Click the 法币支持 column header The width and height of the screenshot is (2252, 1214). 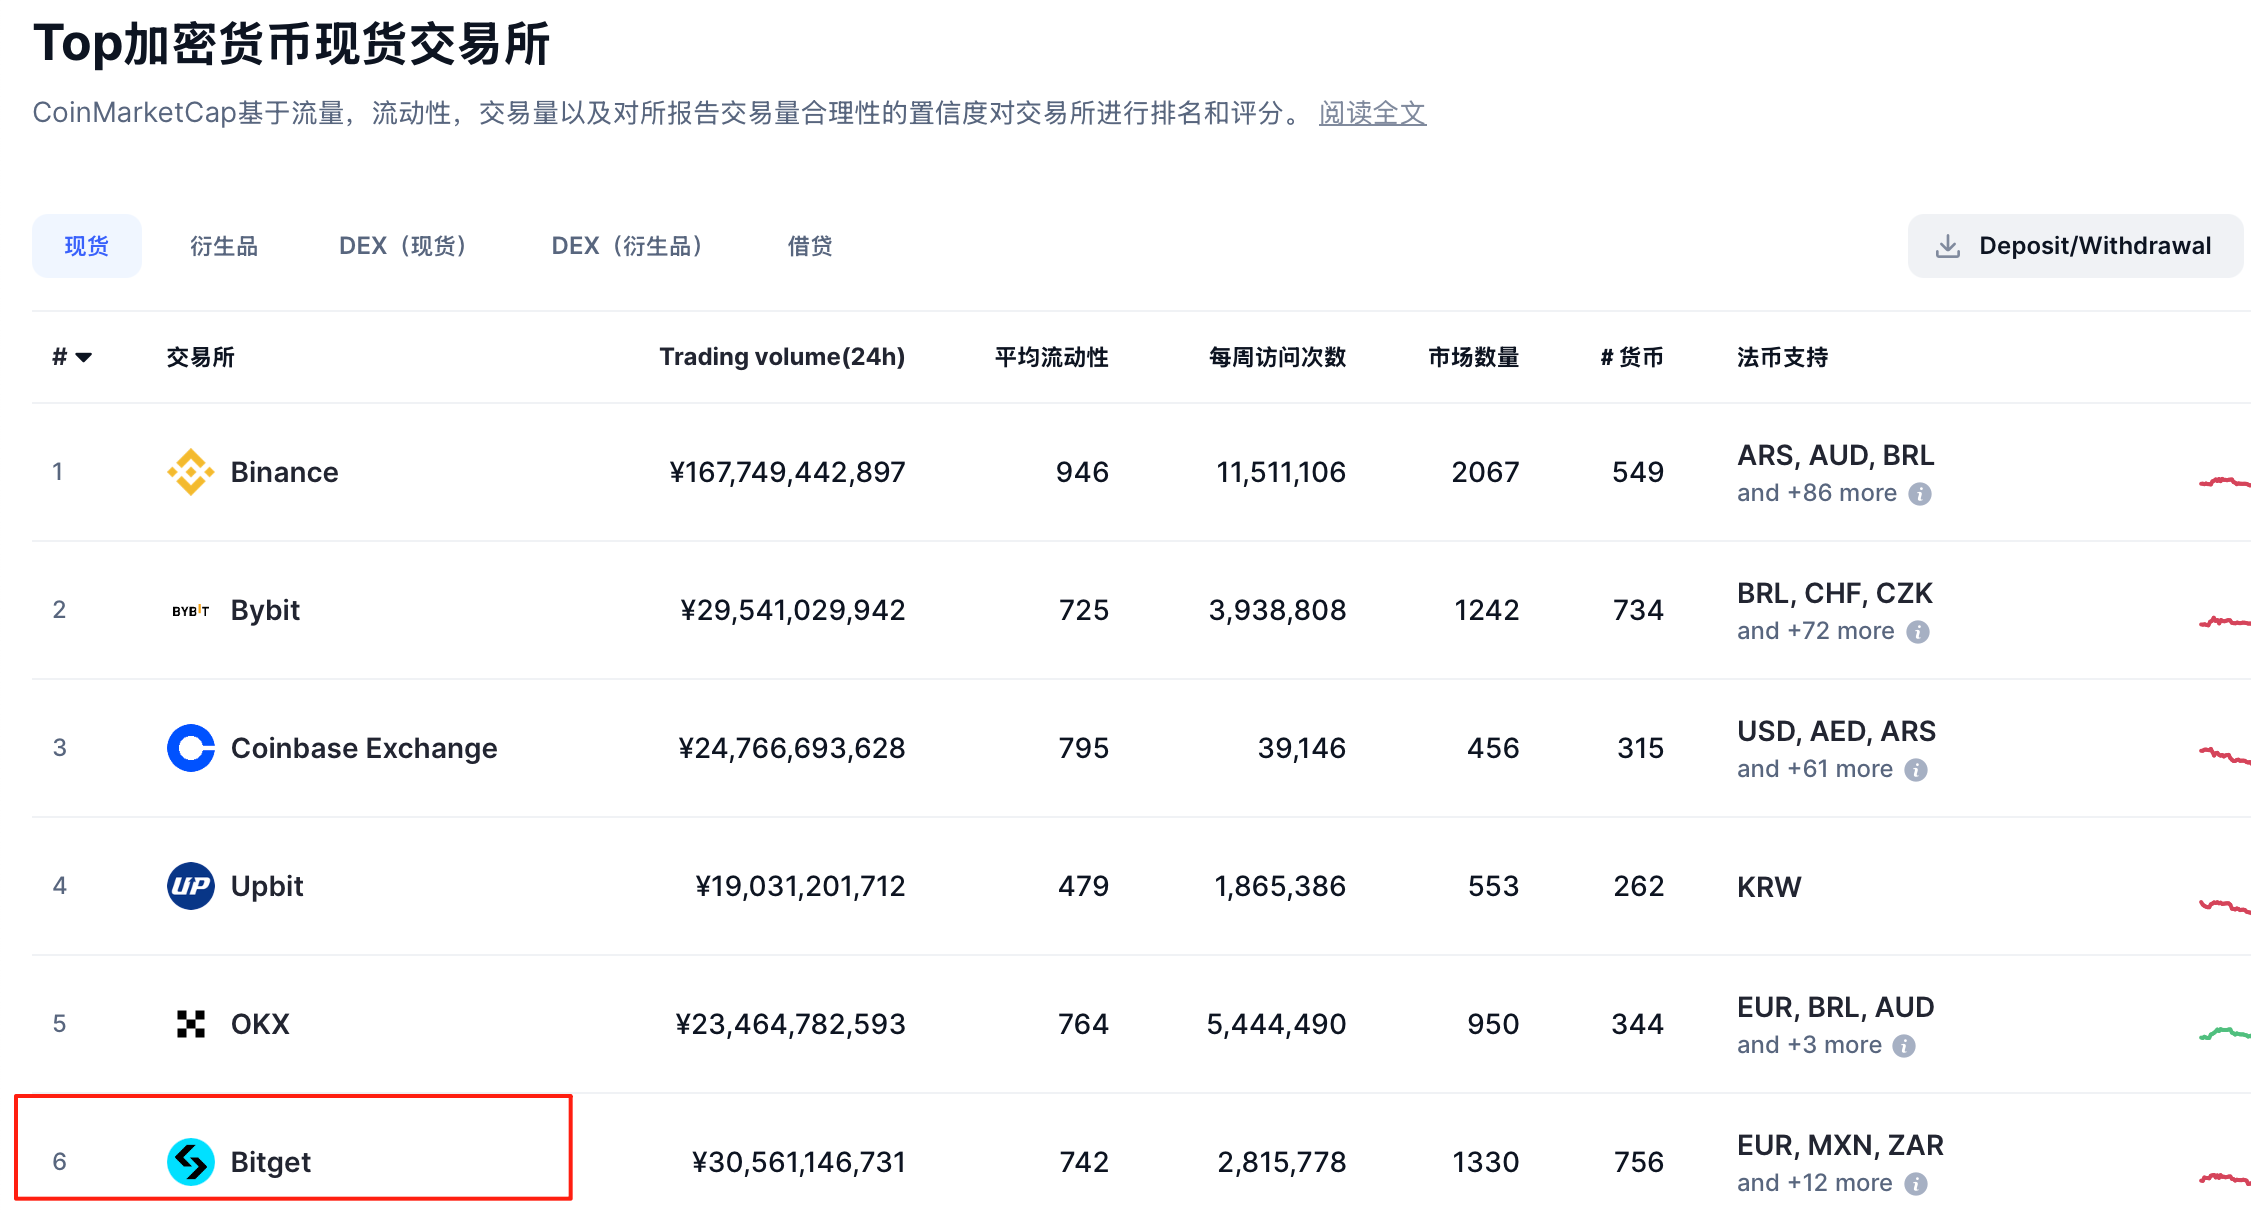tap(1783, 357)
